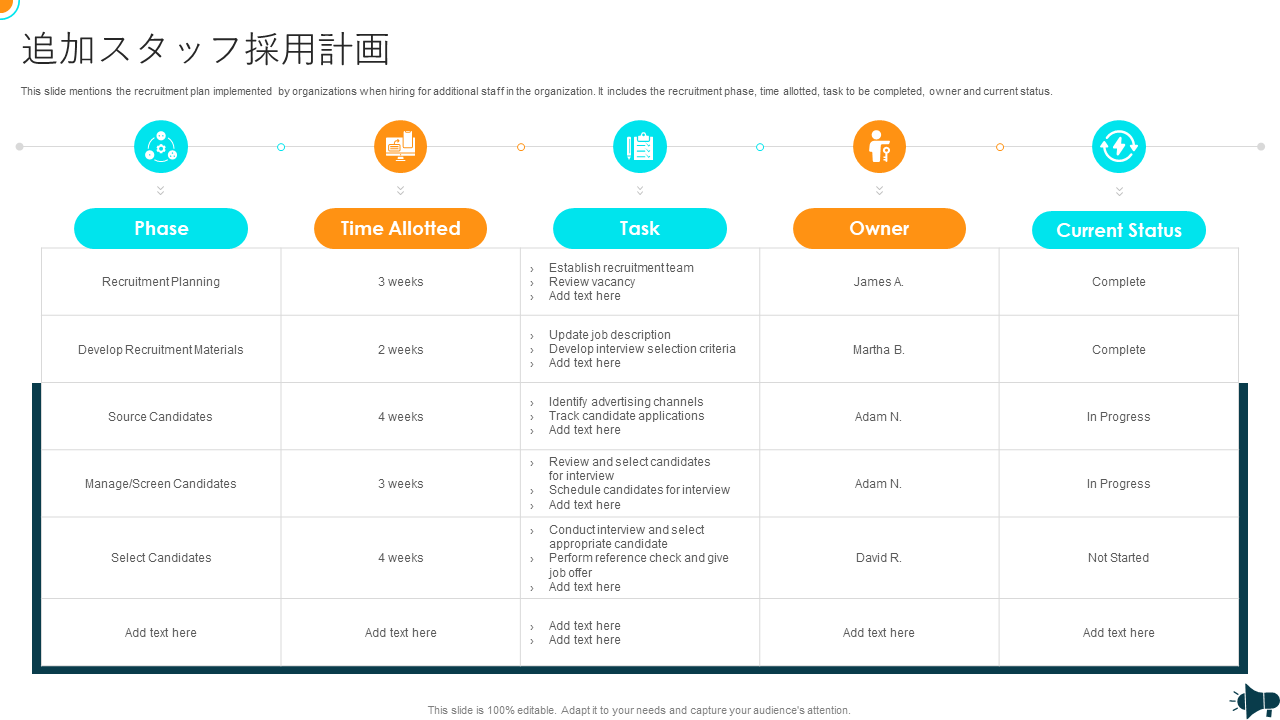
Task: Click the chevron below the Current Status icon
Action: point(1119,190)
